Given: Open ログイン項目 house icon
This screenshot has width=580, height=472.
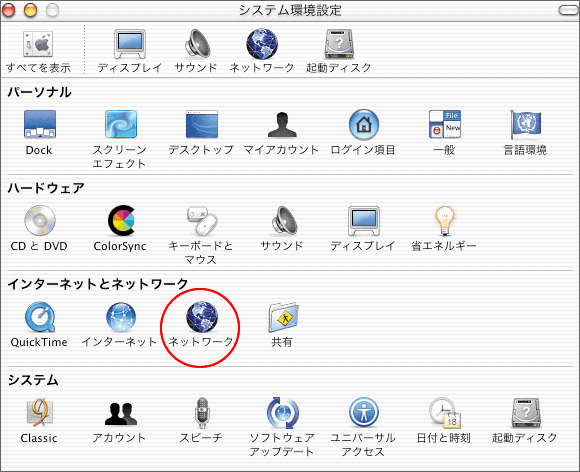Looking at the screenshot, I should [x=364, y=124].
